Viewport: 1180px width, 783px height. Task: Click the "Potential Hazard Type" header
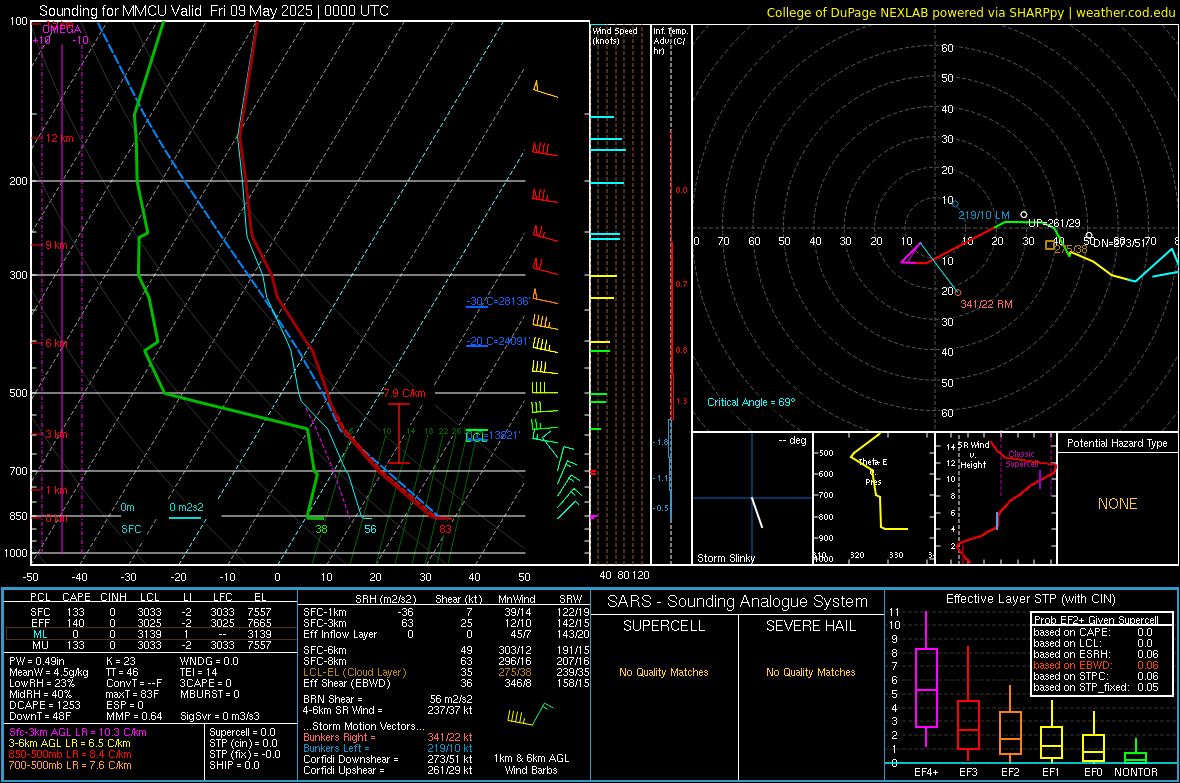click(1117, 443)
